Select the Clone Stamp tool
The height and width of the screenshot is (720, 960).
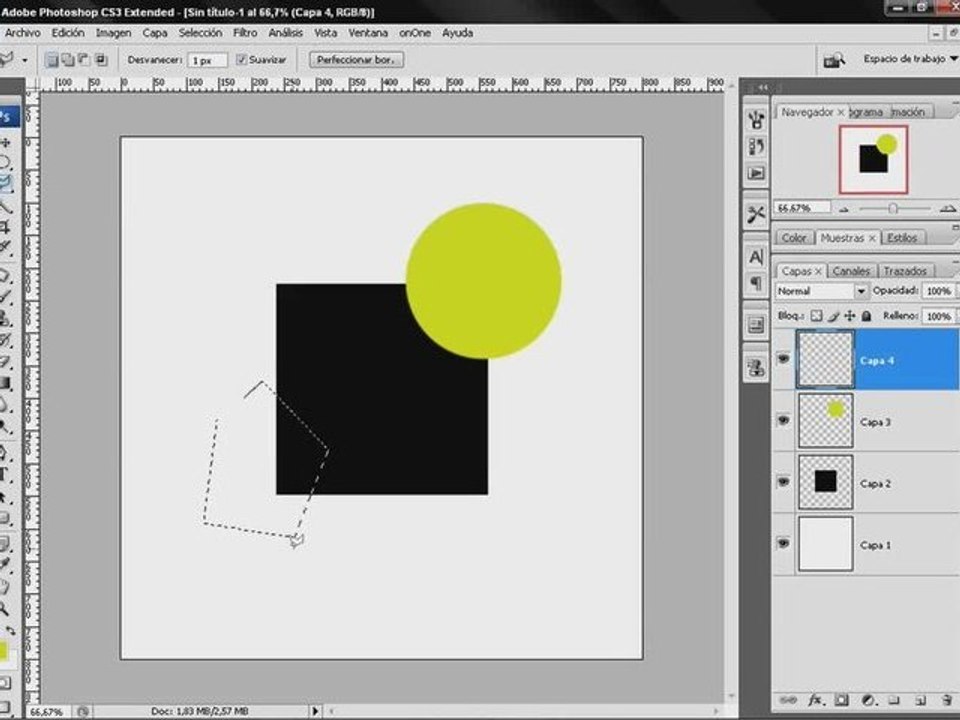pyautogui.click(x=5, y=318)
